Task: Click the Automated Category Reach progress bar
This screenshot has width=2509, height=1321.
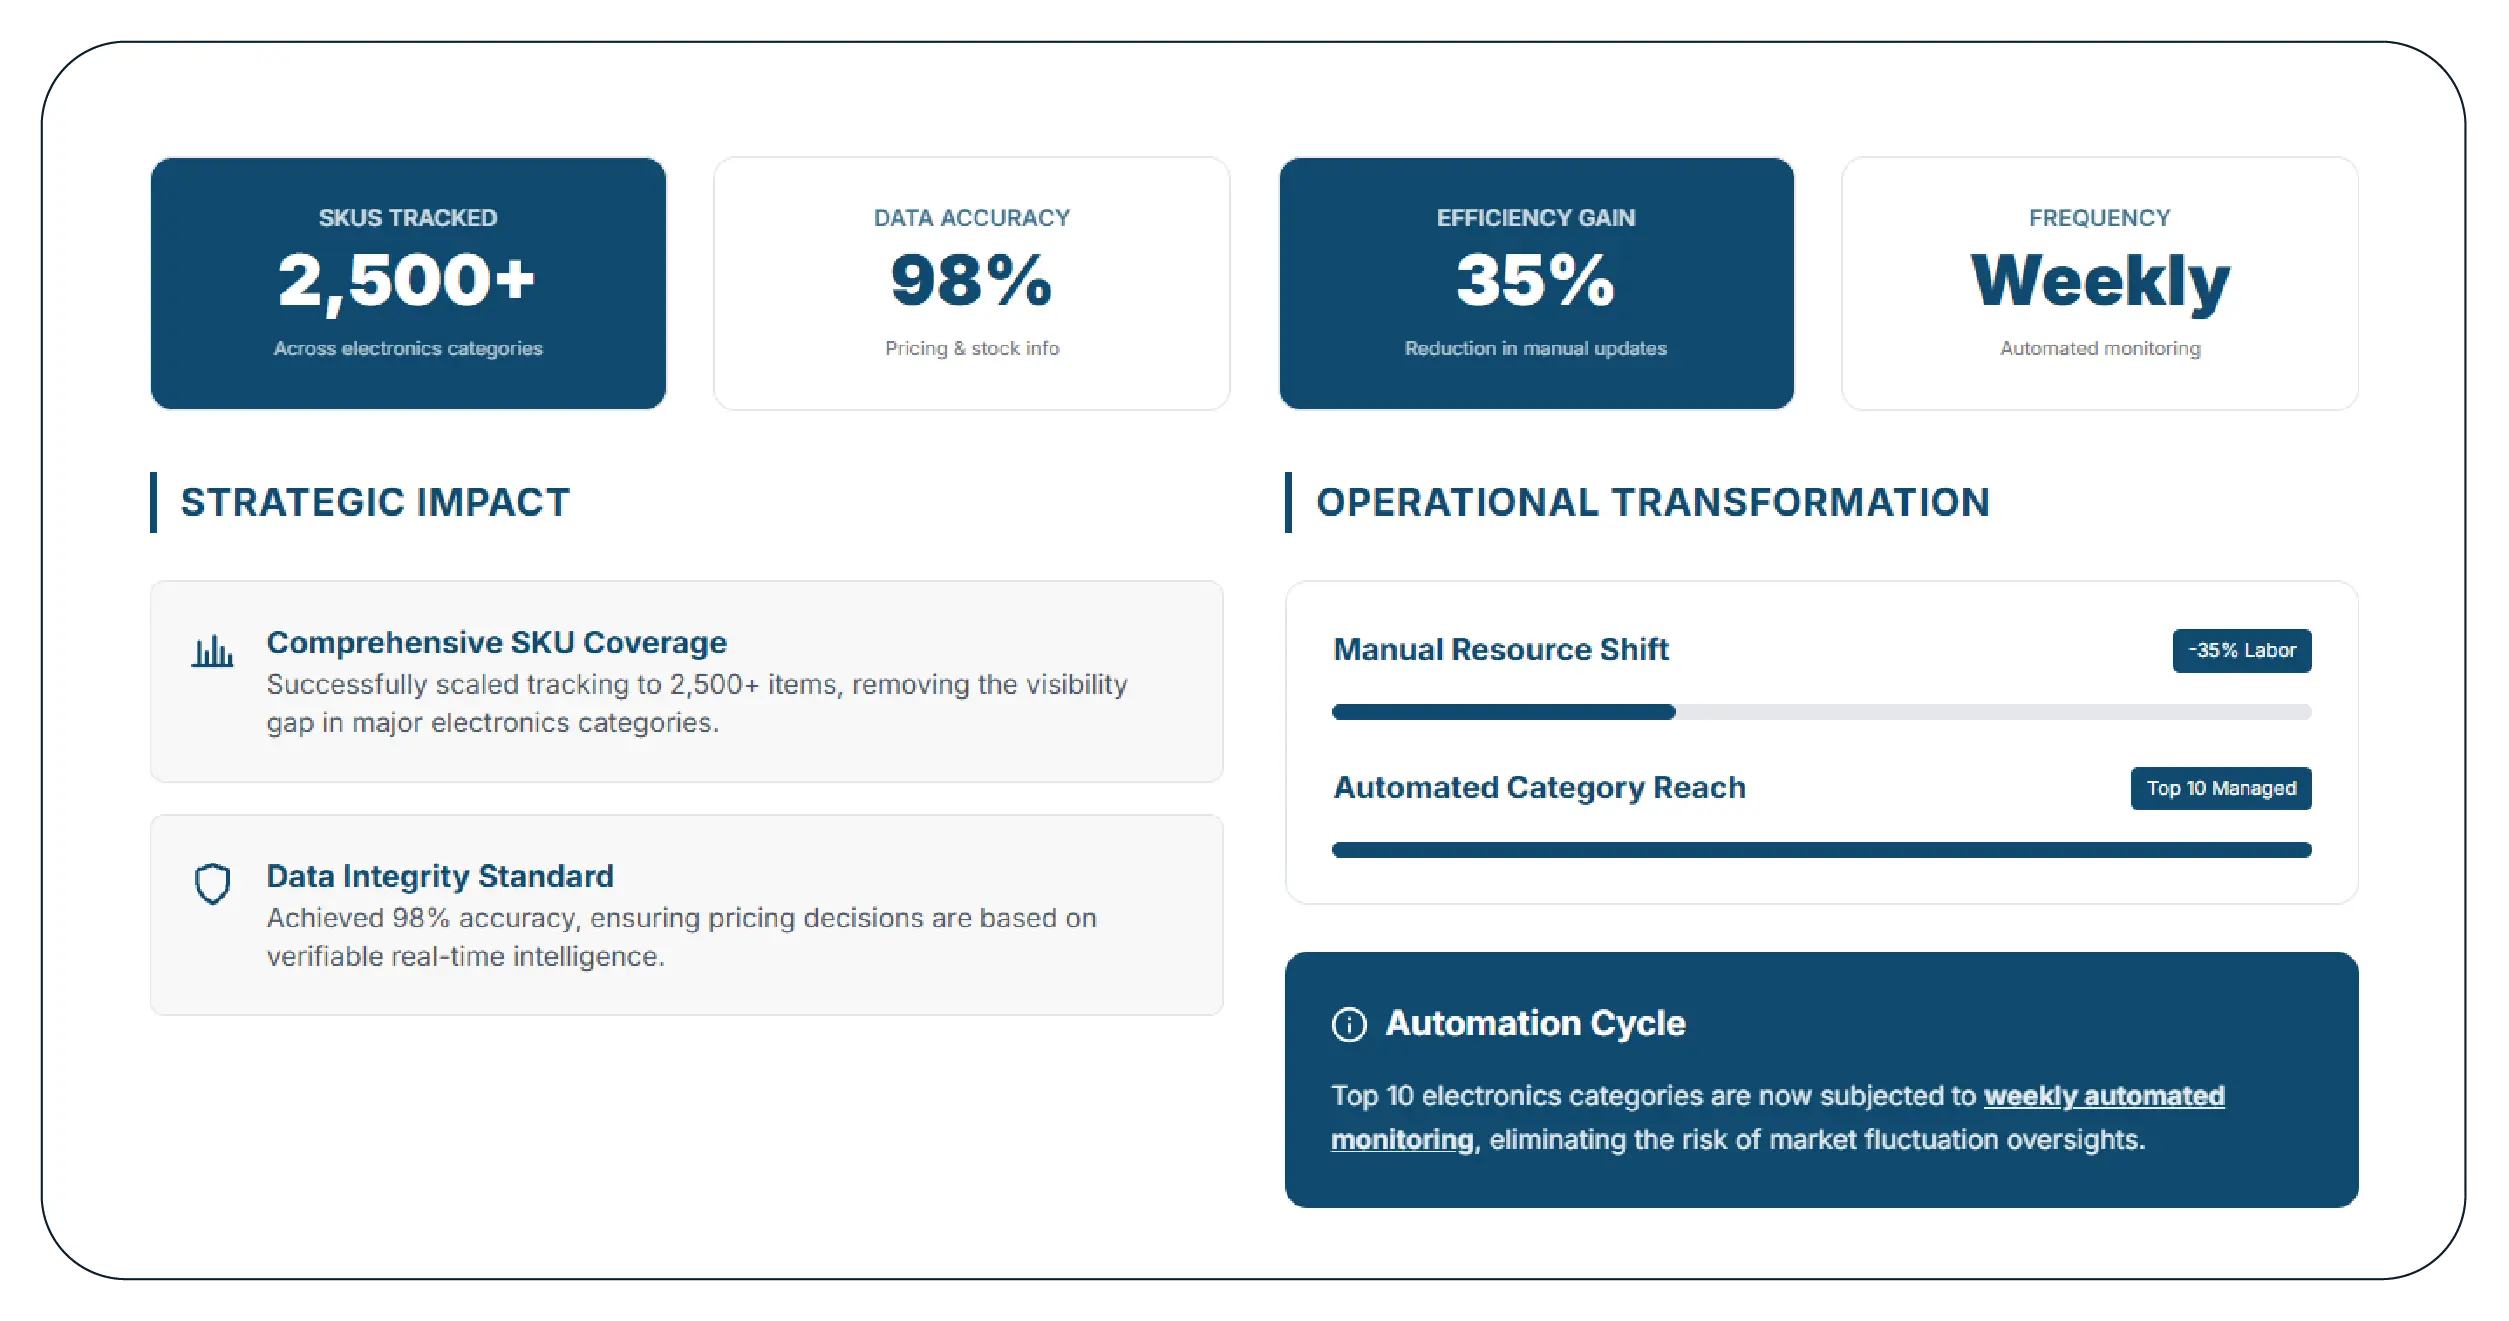Action: pyautogui.click(x=1820, y=850)
